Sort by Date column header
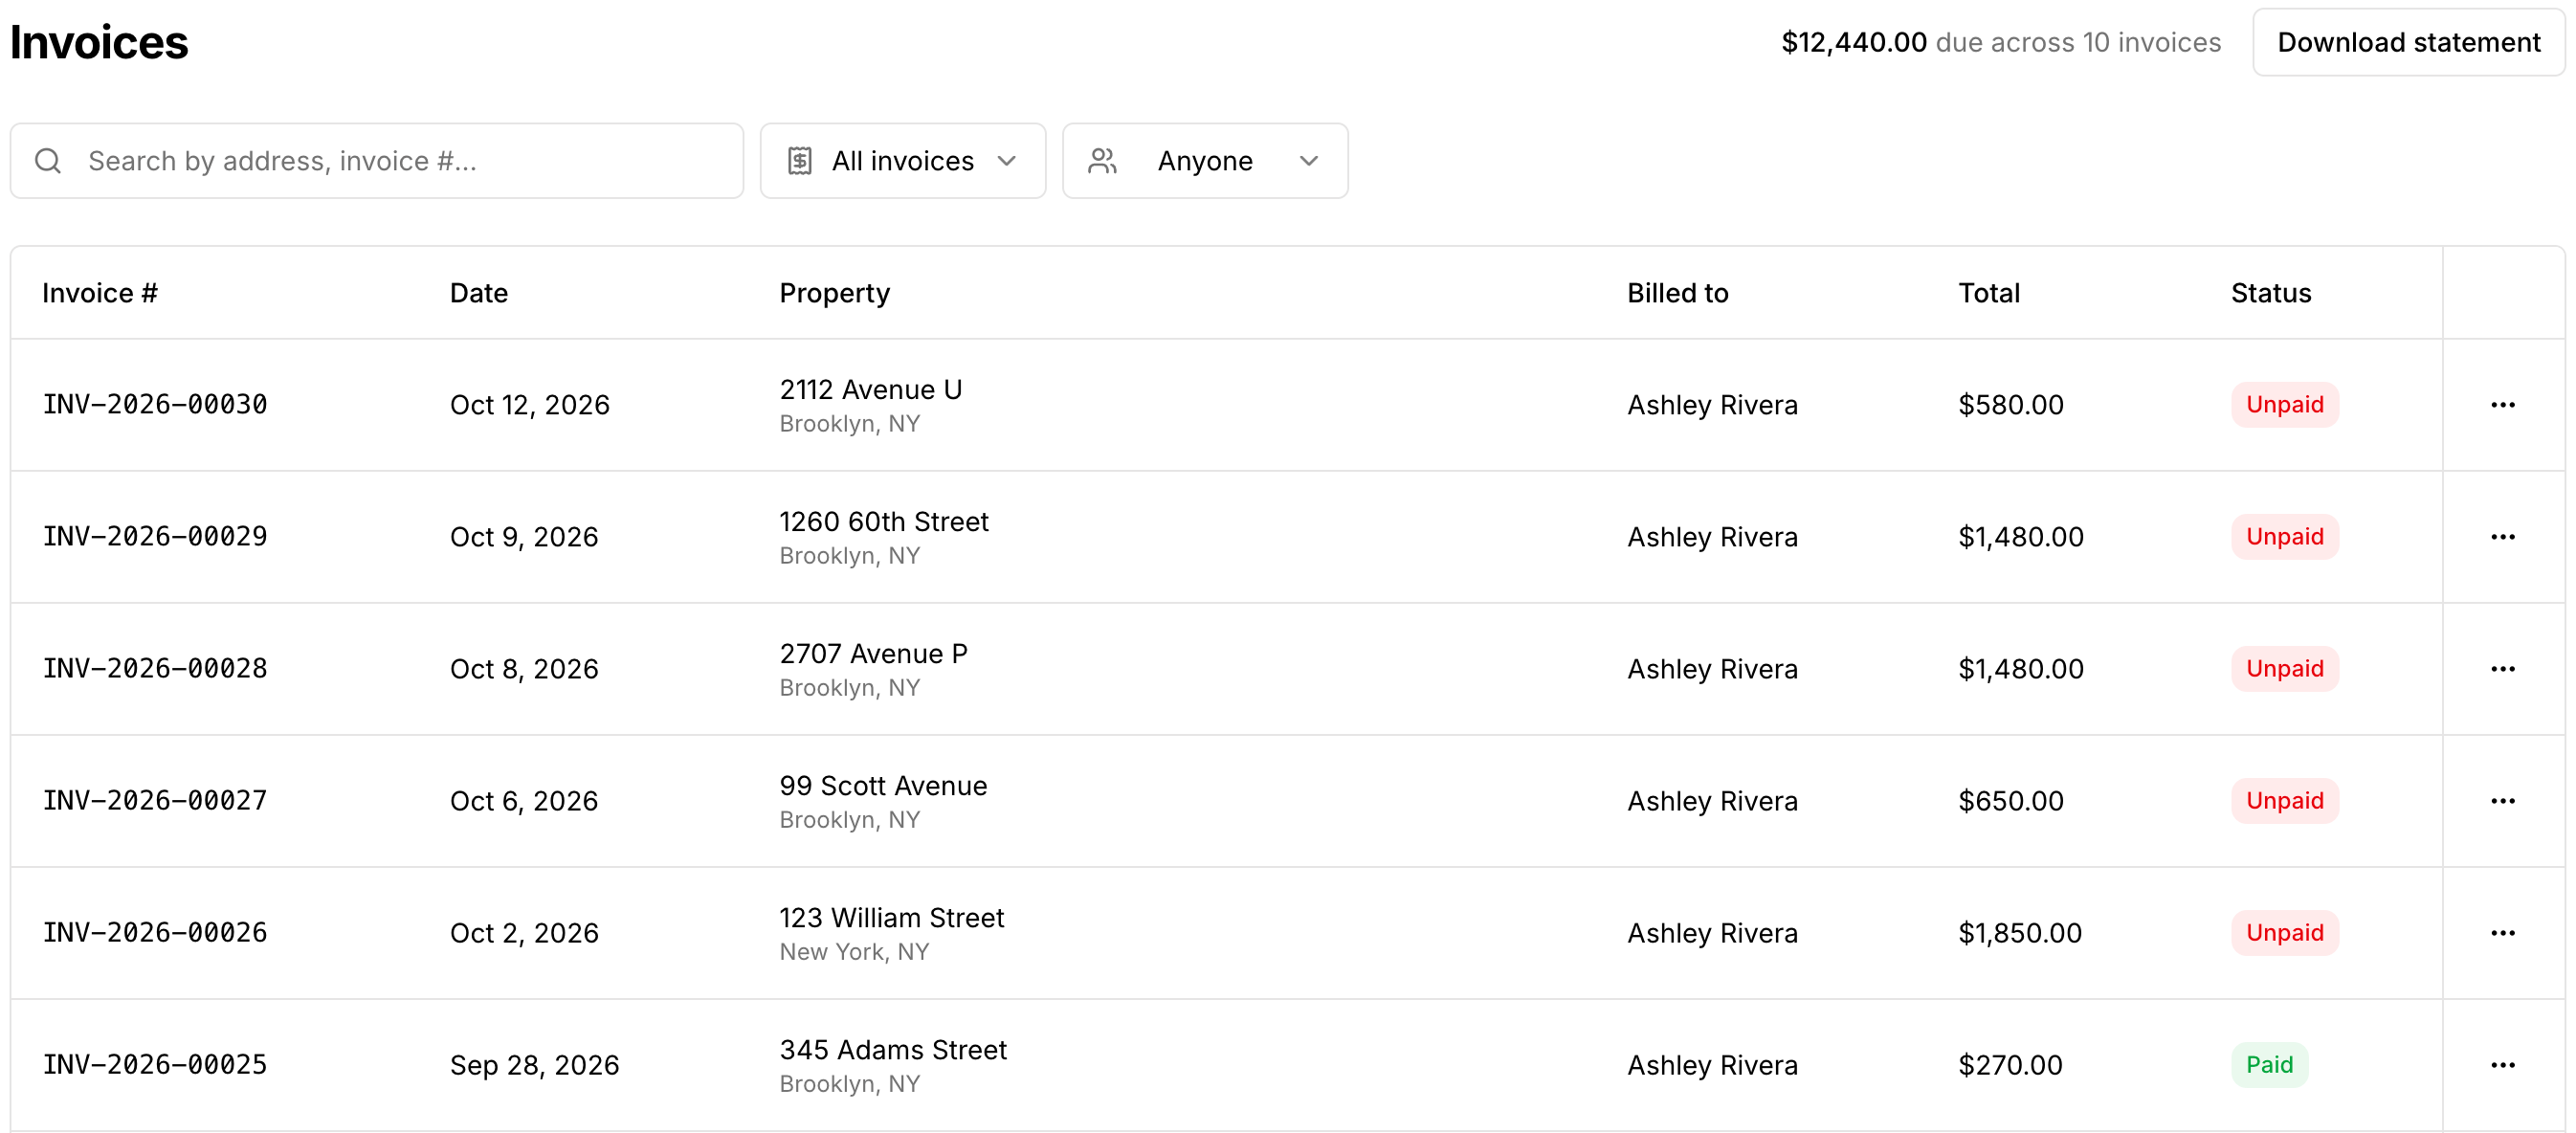This screenshot has height=1133, width=2576. point(479,293)
